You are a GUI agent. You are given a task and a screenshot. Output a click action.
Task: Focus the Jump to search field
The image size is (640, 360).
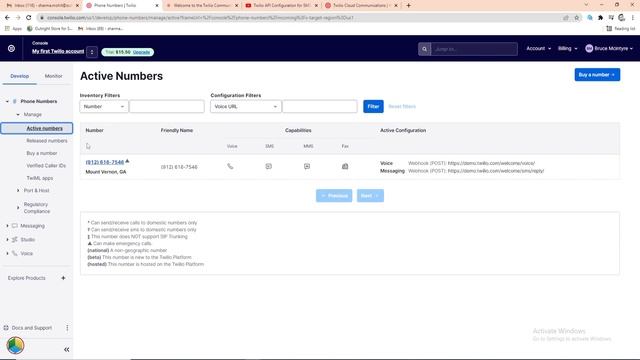tap(474, 49)
